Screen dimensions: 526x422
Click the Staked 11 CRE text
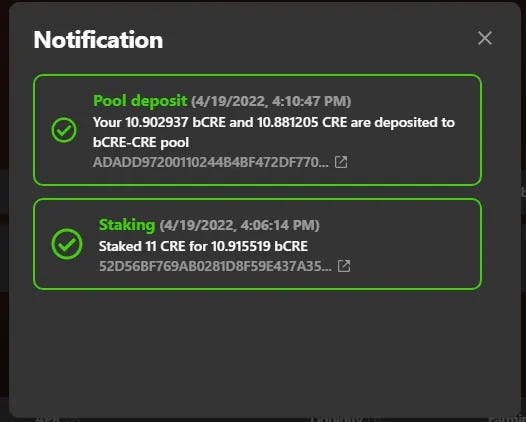pyautogui.click(x=142, y=247)
